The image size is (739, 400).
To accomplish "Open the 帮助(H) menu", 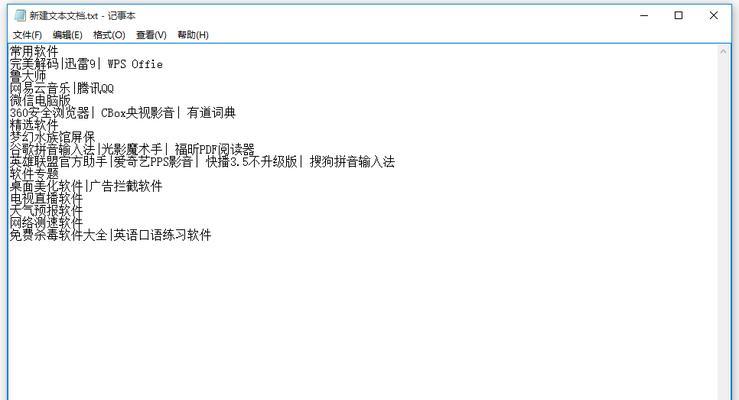I will pos(193,35).
